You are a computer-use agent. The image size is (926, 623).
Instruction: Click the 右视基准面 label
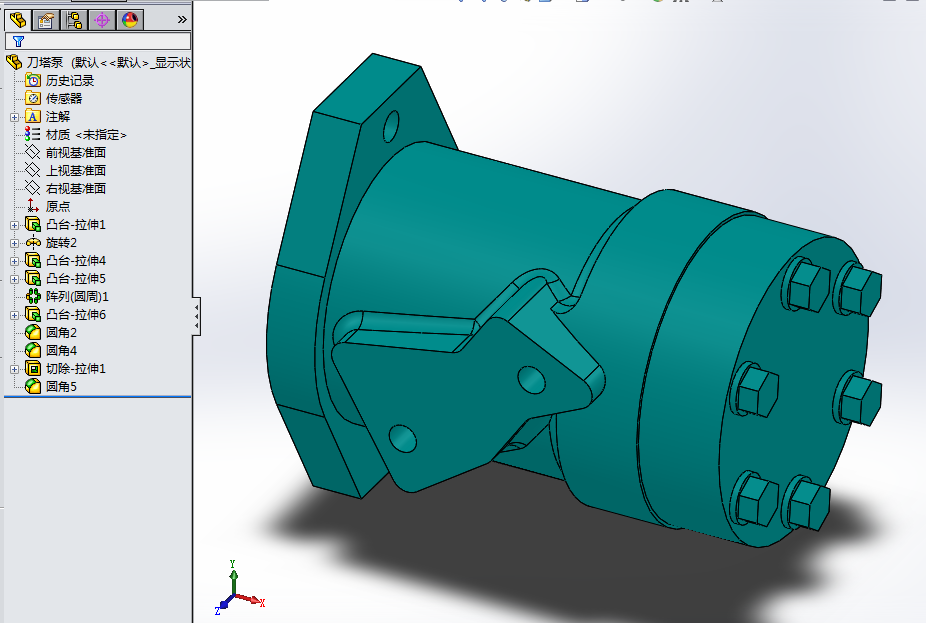click(76, 188)
